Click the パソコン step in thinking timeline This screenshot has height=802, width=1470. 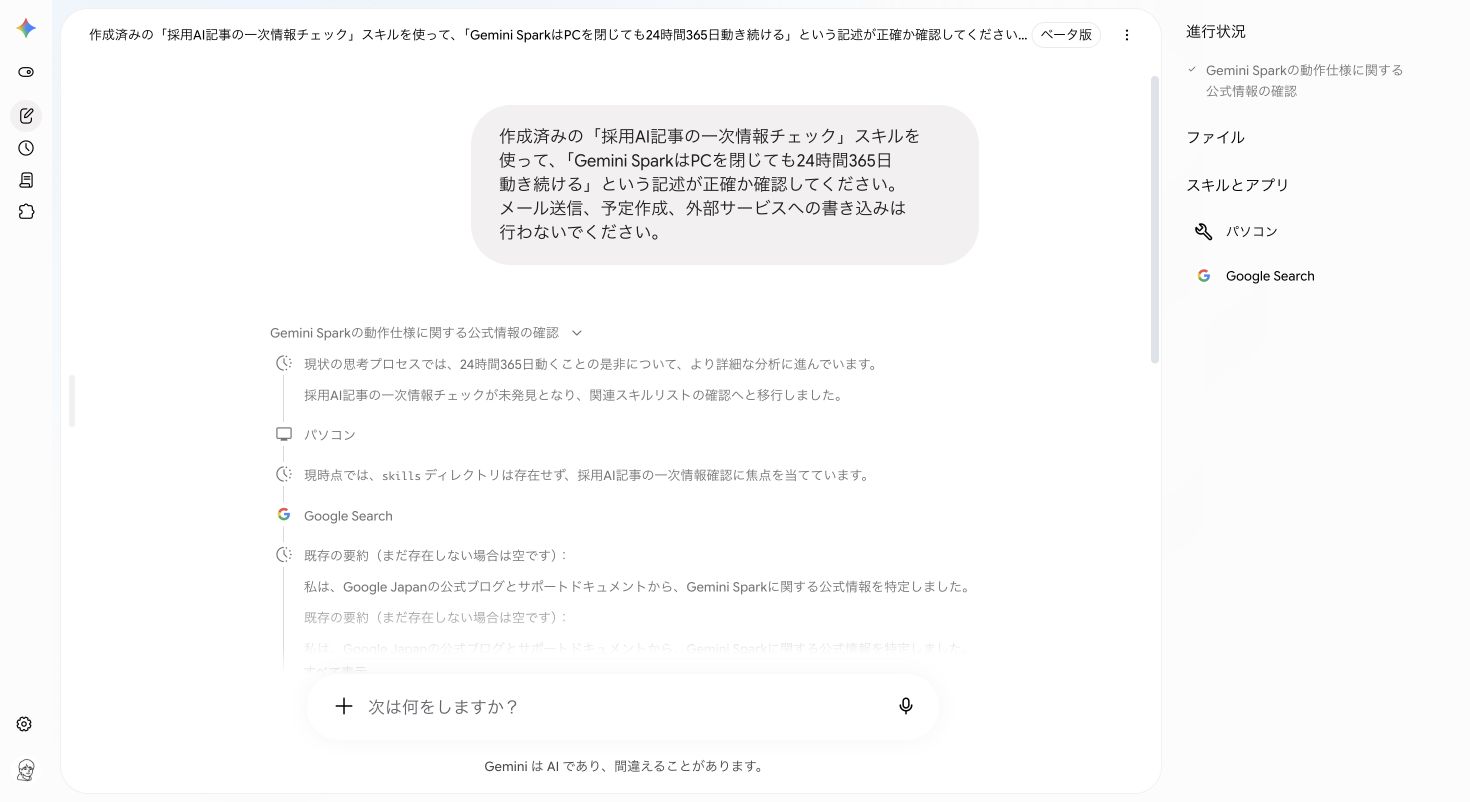(x=330, y=435)
